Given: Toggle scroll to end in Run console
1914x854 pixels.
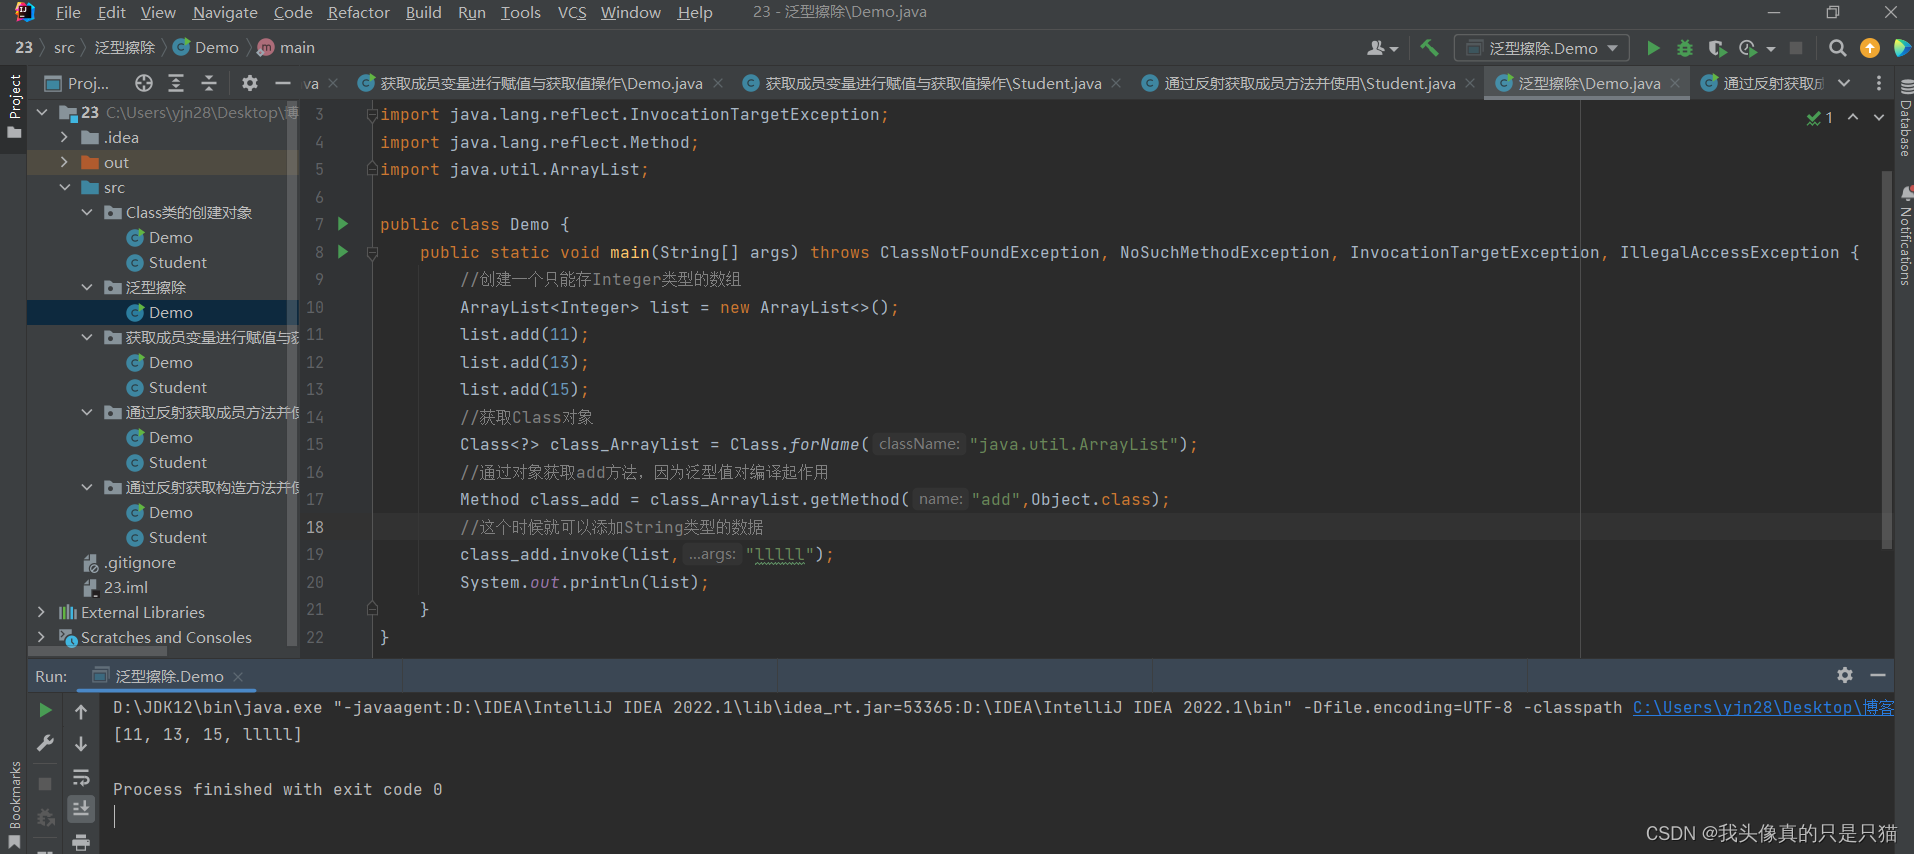Looking at the screenshot, I should tap(81, 808).
